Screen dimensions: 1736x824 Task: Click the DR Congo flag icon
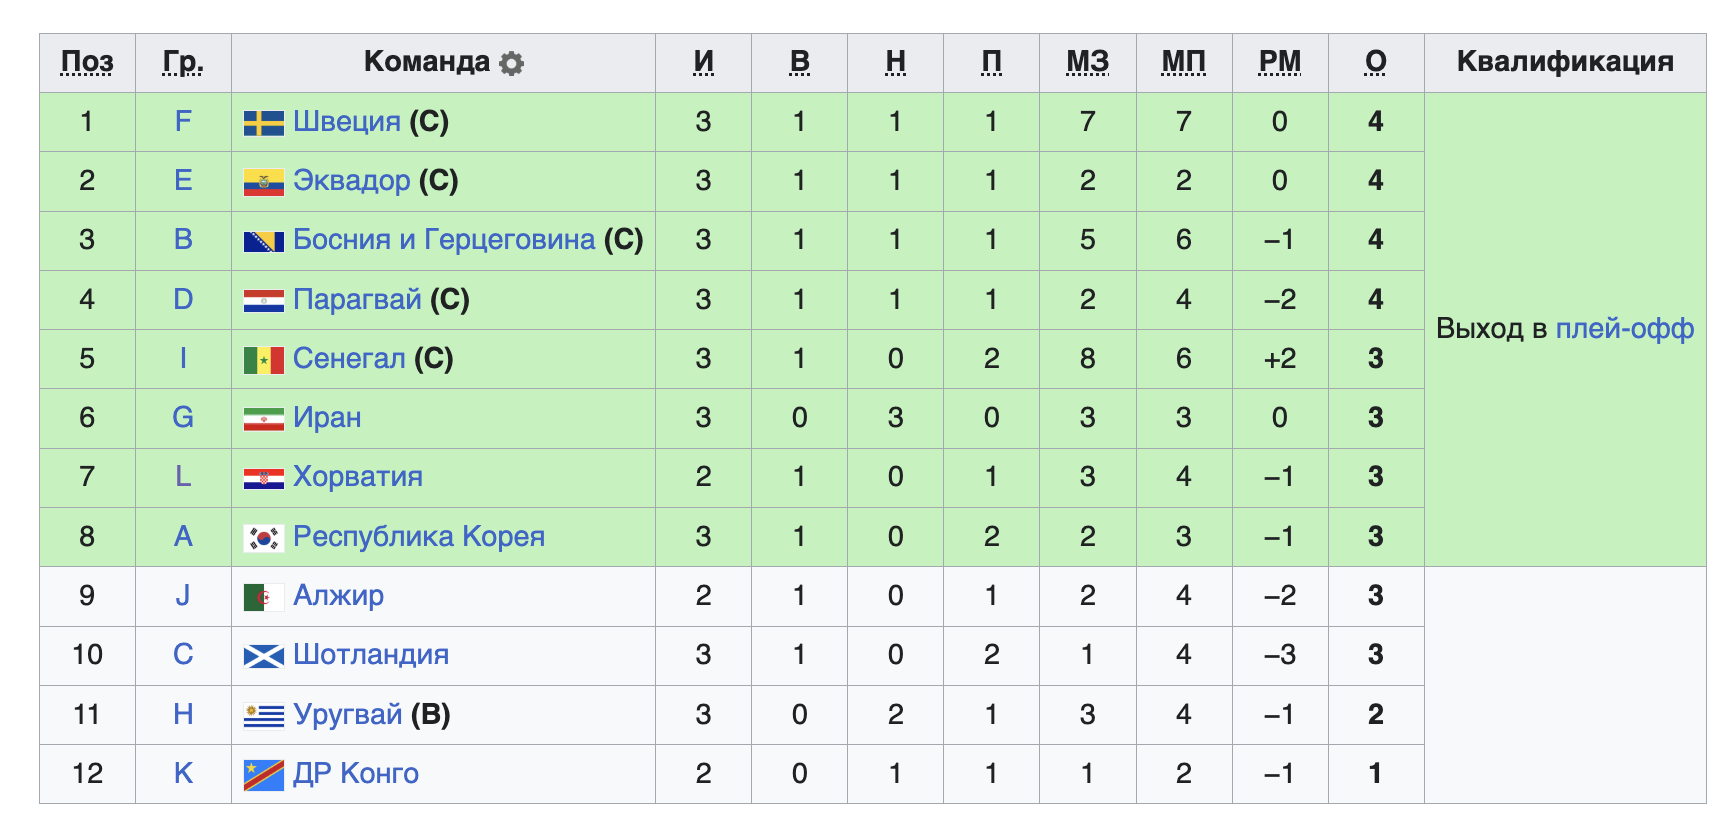pos(264,775)
